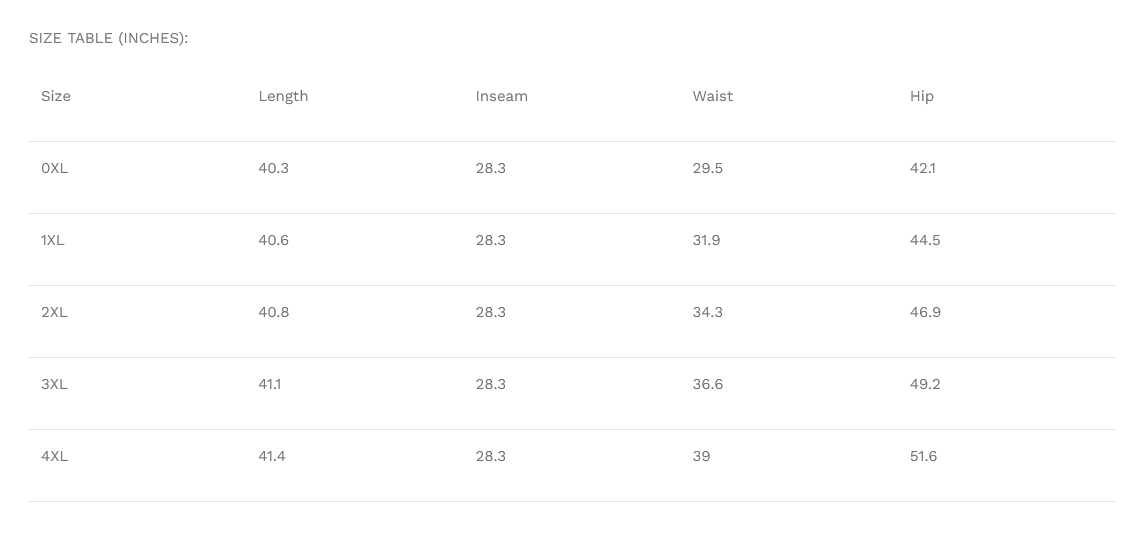This screenshot has width=1134, height=541.
Task: Click the Hip column header
Action: coord(921,96)
